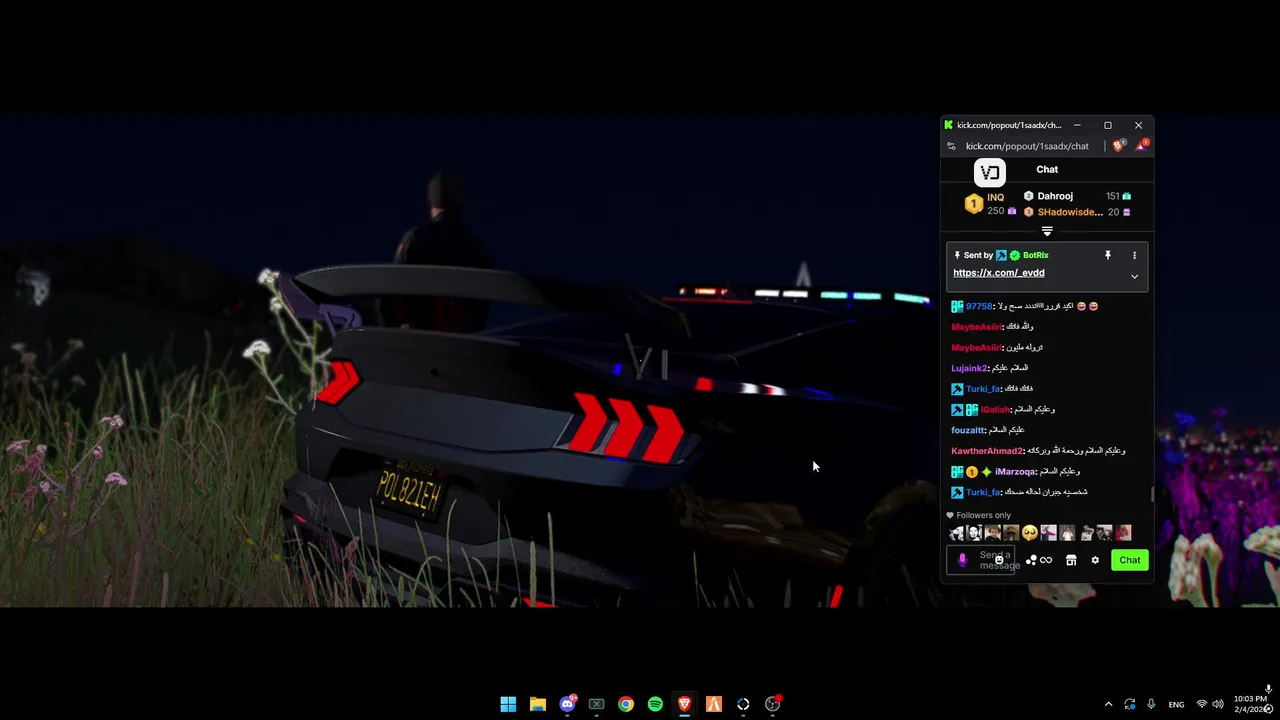
Task: Open Spotify from taskbar
Action: 655,704
